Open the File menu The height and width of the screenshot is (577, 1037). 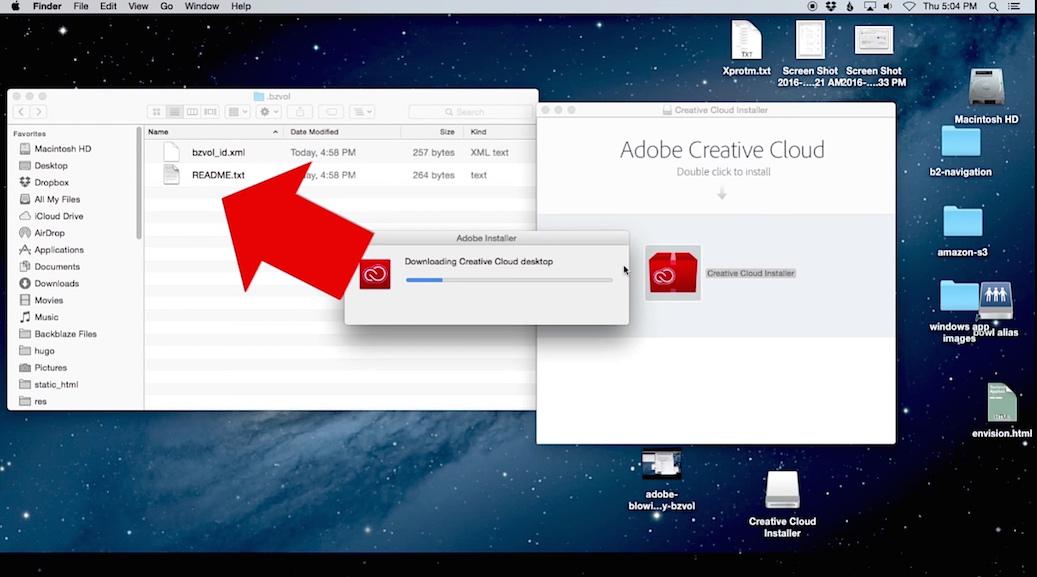tap(81, 6)
